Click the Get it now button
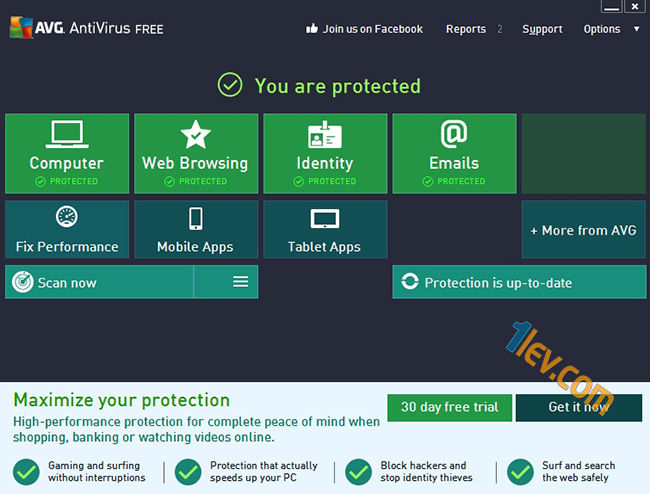 (579, 407)
